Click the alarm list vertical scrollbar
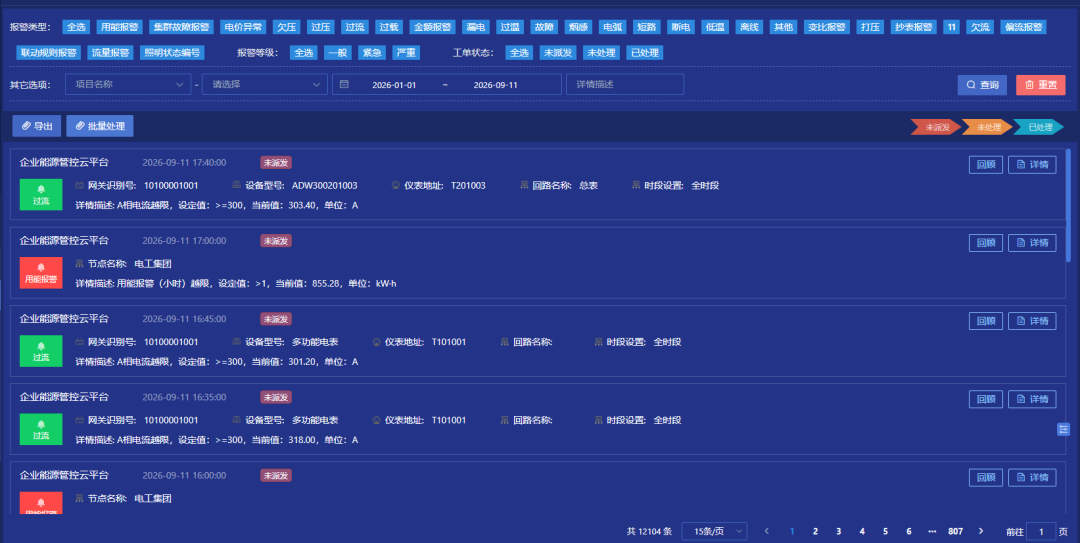The image size is (1080, 543). (1068, 205)
